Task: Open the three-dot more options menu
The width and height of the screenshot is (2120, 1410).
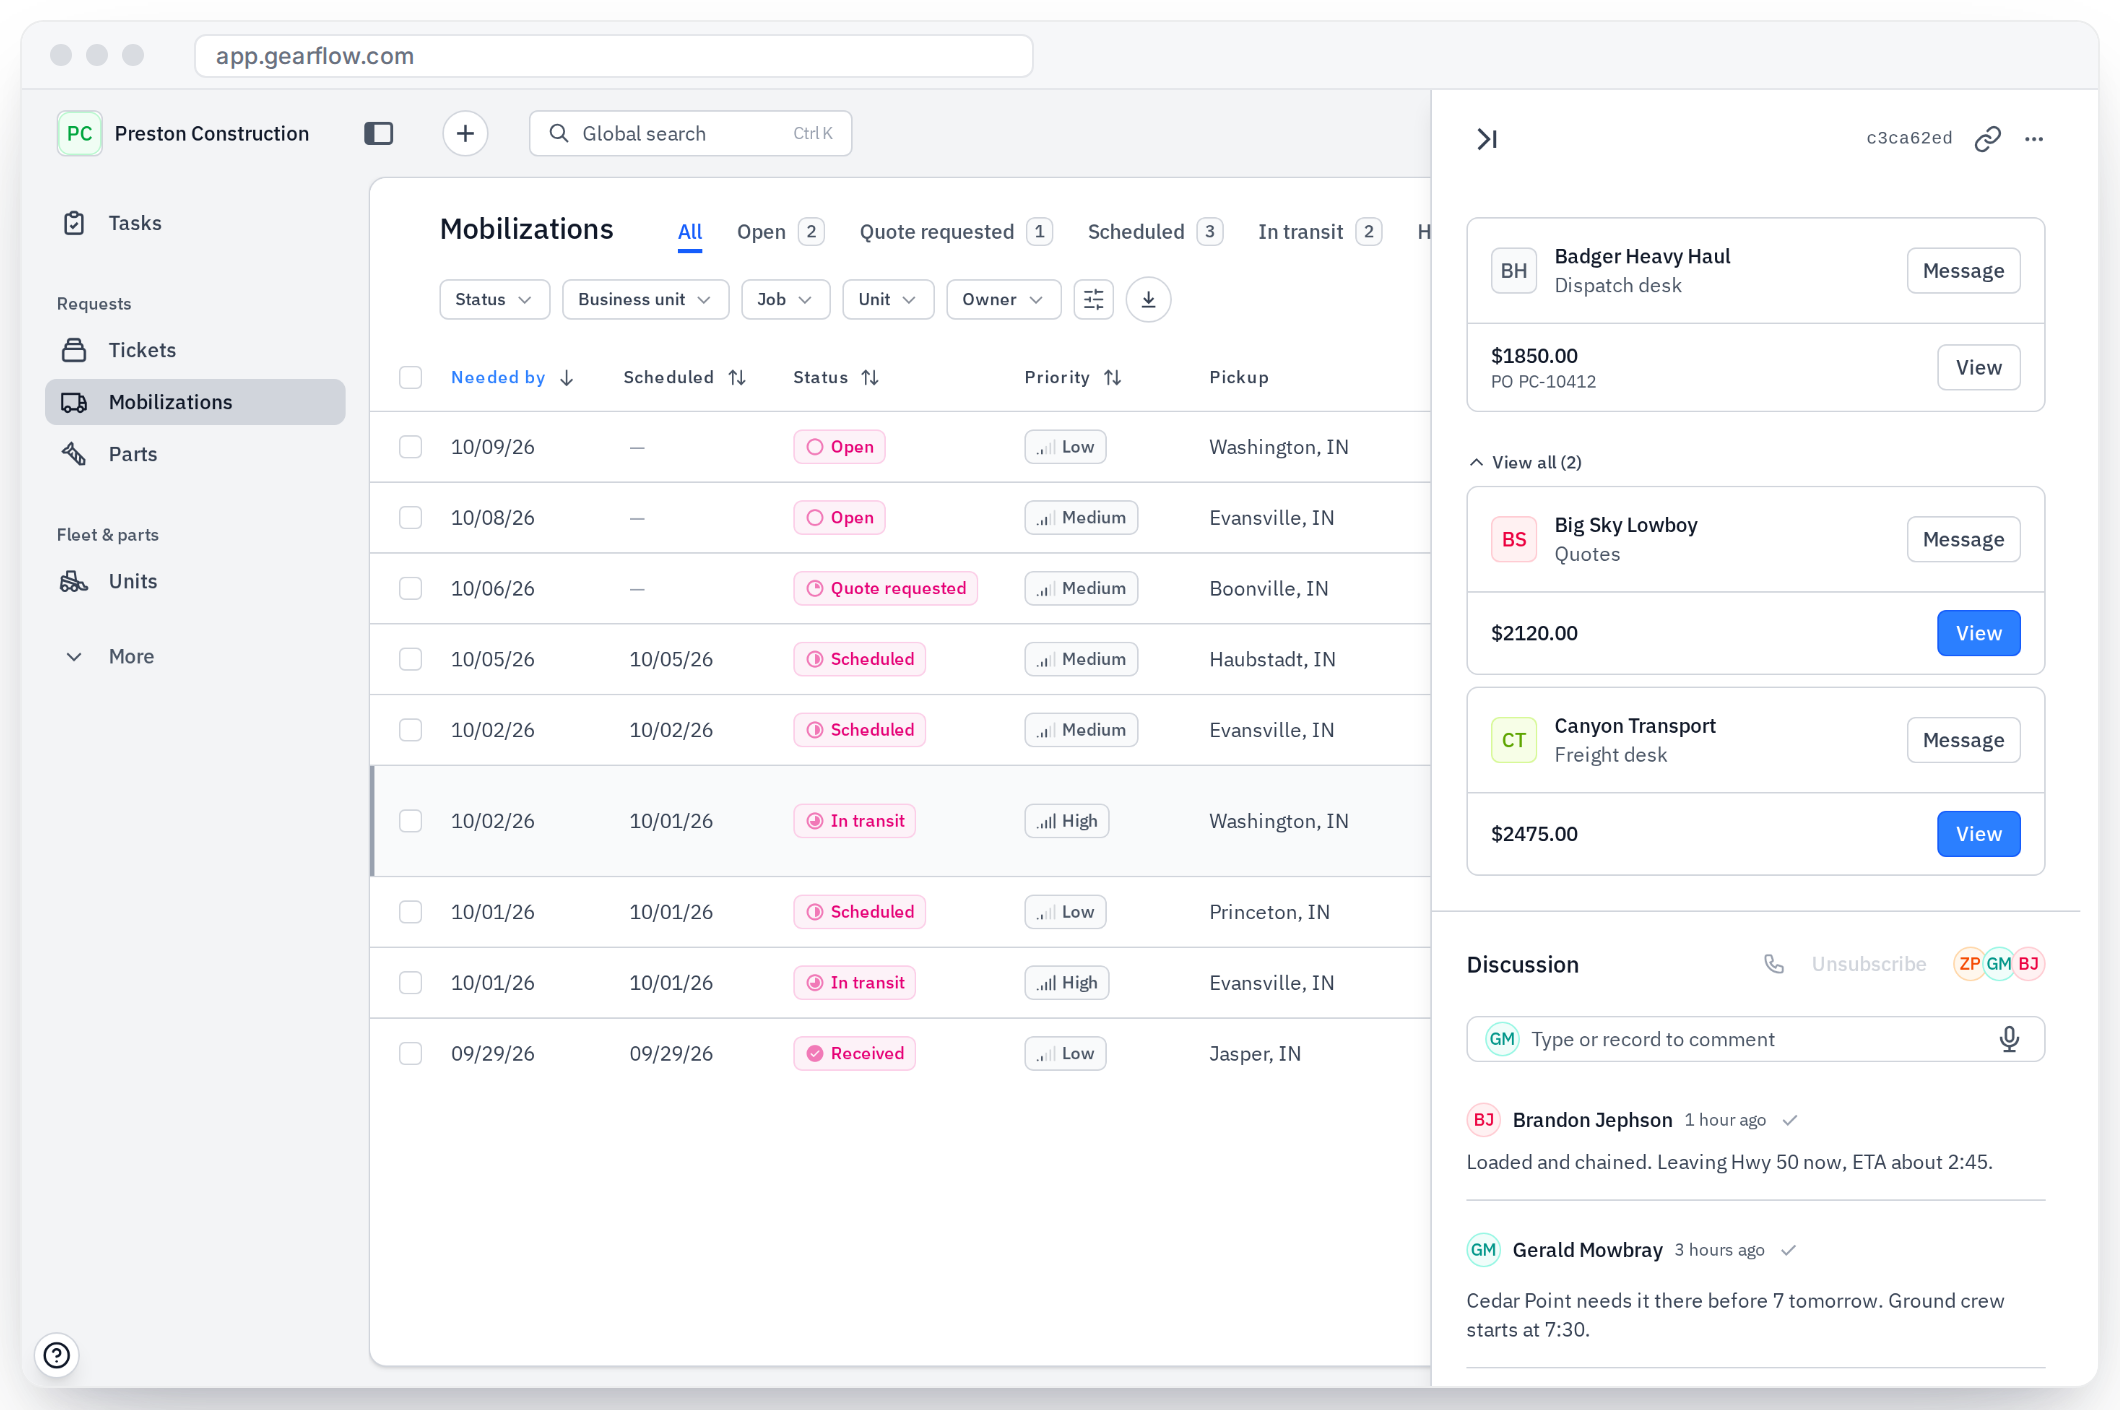Action: [x=2034, y=139]
